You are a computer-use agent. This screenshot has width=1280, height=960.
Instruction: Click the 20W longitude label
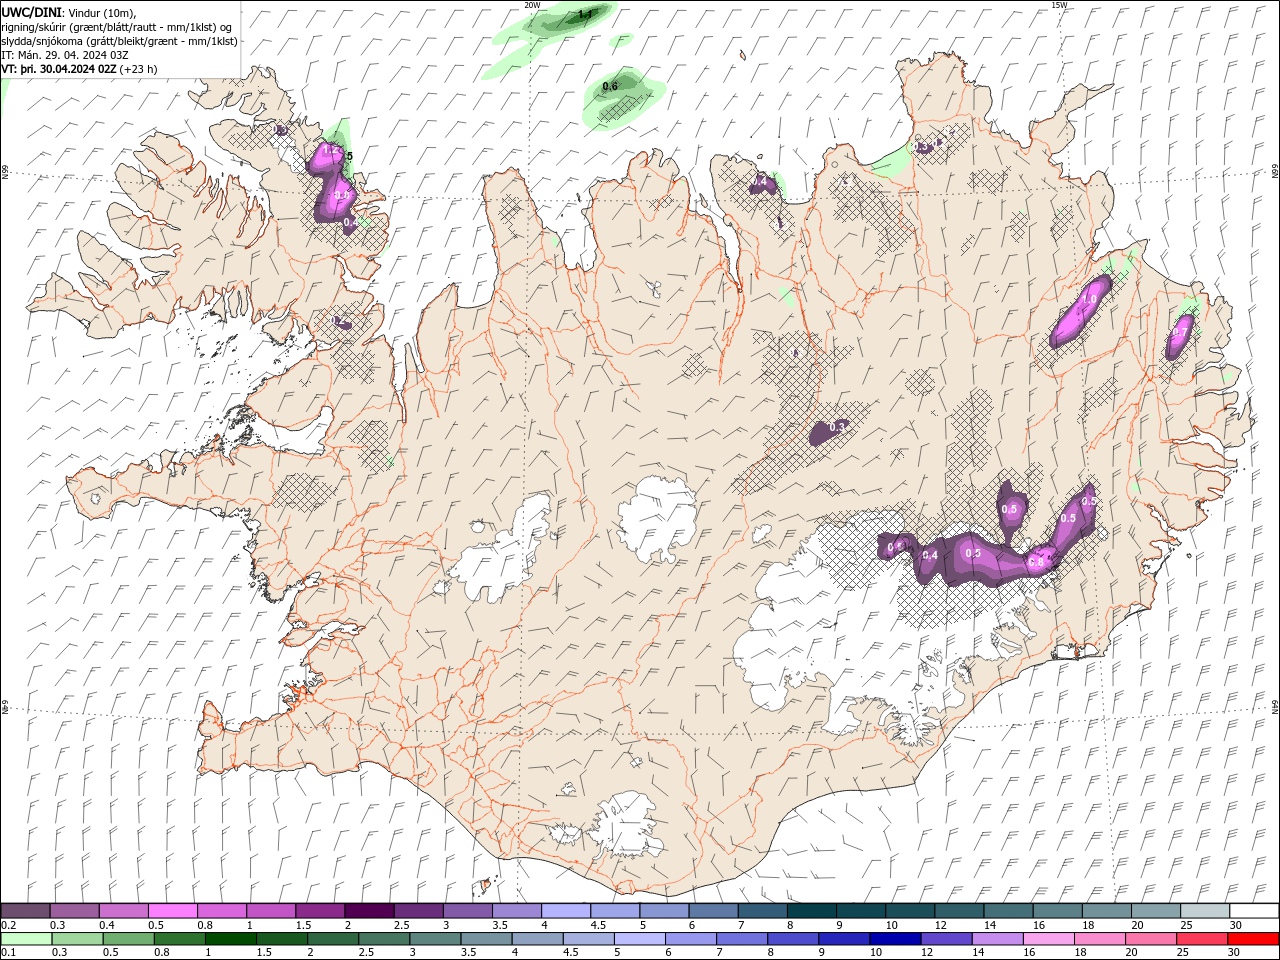[532, 5]
